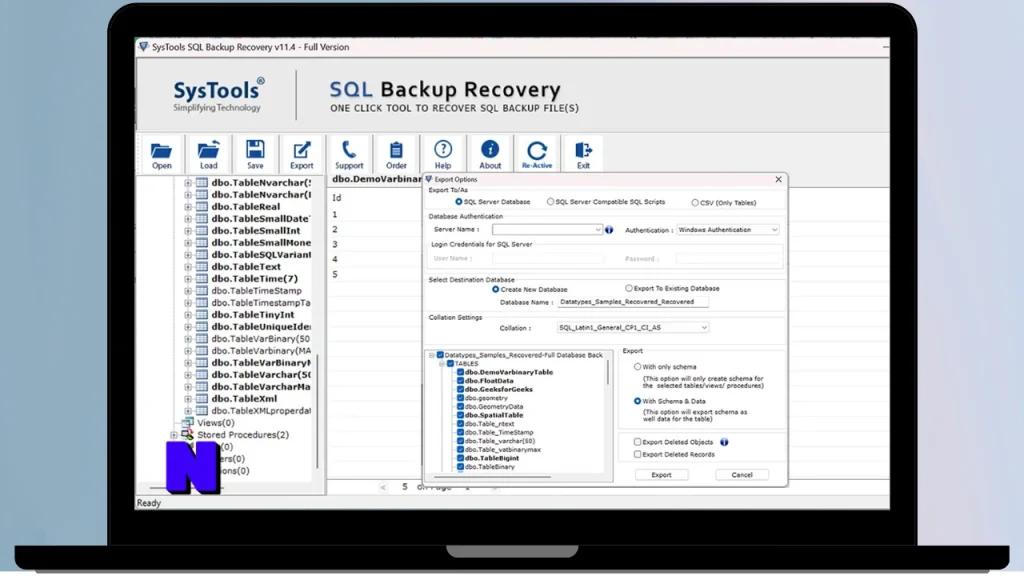This screenshot has height=576, width=1024.
Task: Open the Authentication dropdown
Action: point(775,230)
